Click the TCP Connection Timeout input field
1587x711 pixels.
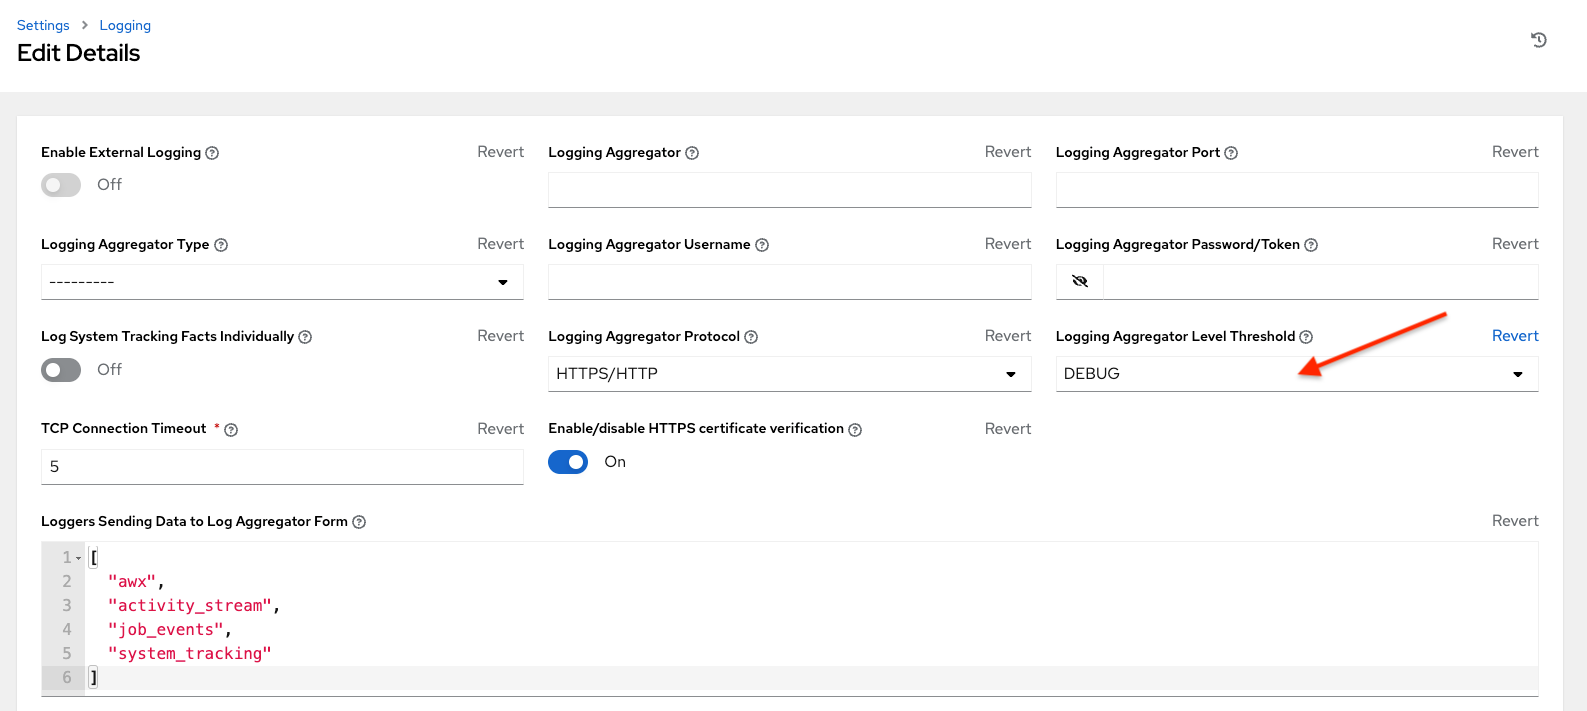(282, 467)
